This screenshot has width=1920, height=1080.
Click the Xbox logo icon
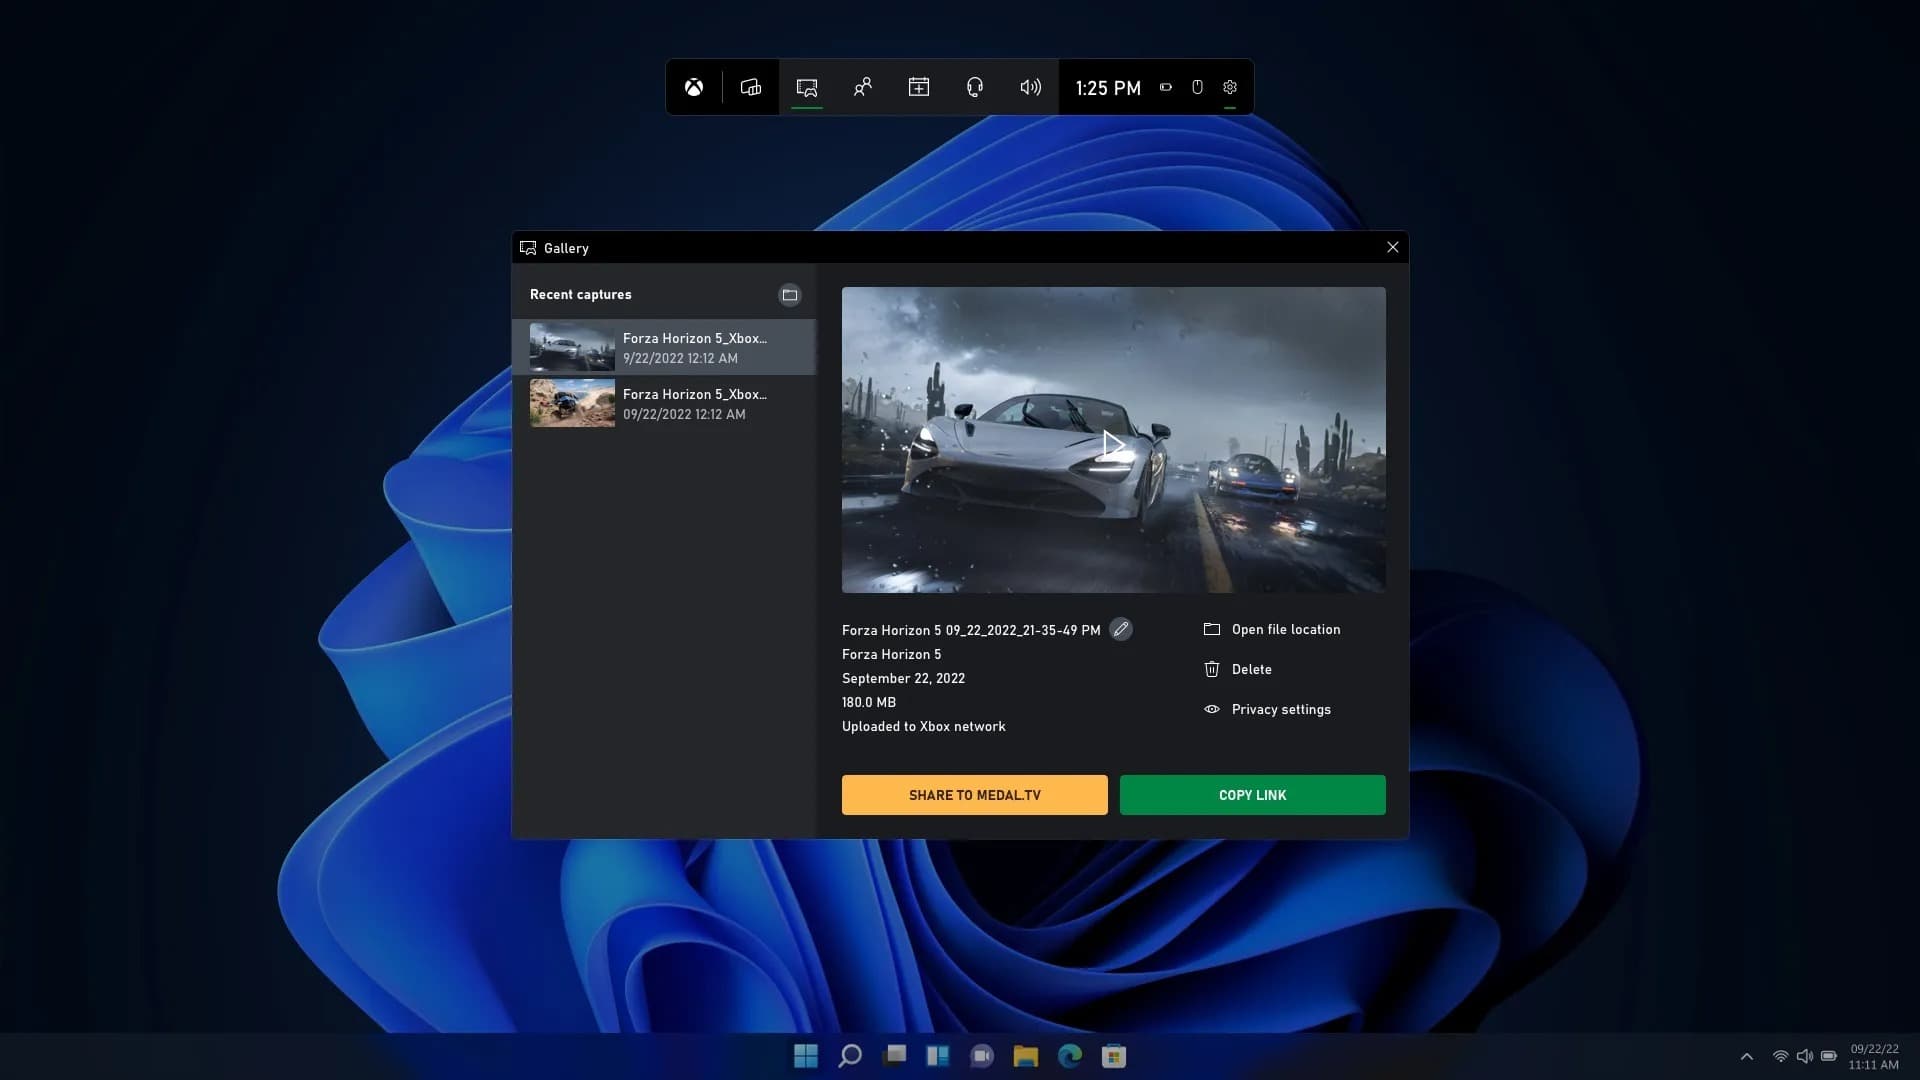694,87
